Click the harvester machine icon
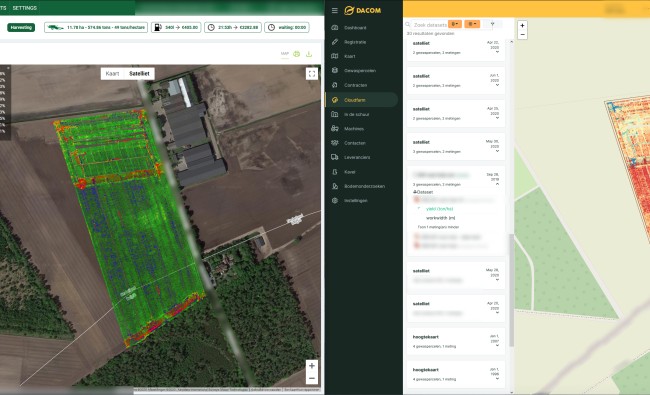The height and width of the screenshot is (395, 650). point(56,27)
